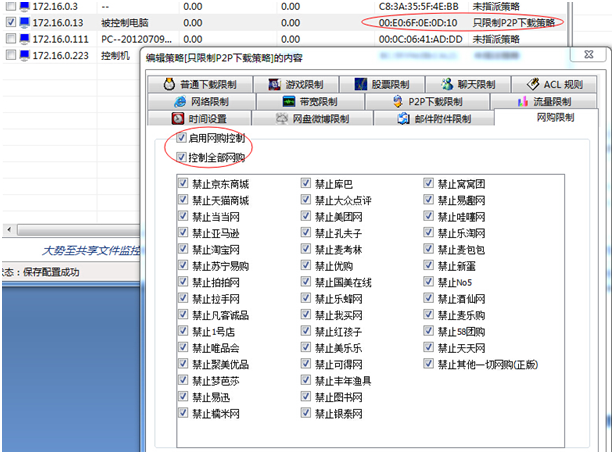Screen dimensions: 614x454
Task: Click 大势至共享文件监控 link
Action: (x=91, y=250)
